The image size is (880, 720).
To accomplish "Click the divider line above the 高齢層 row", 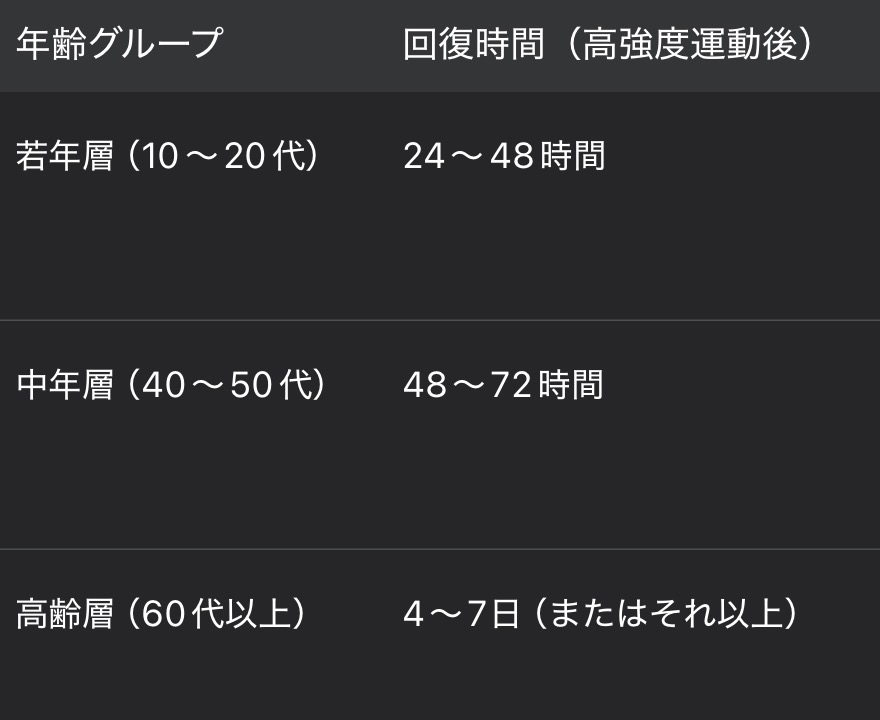I will pyautogui.click(x=440, y=549).
